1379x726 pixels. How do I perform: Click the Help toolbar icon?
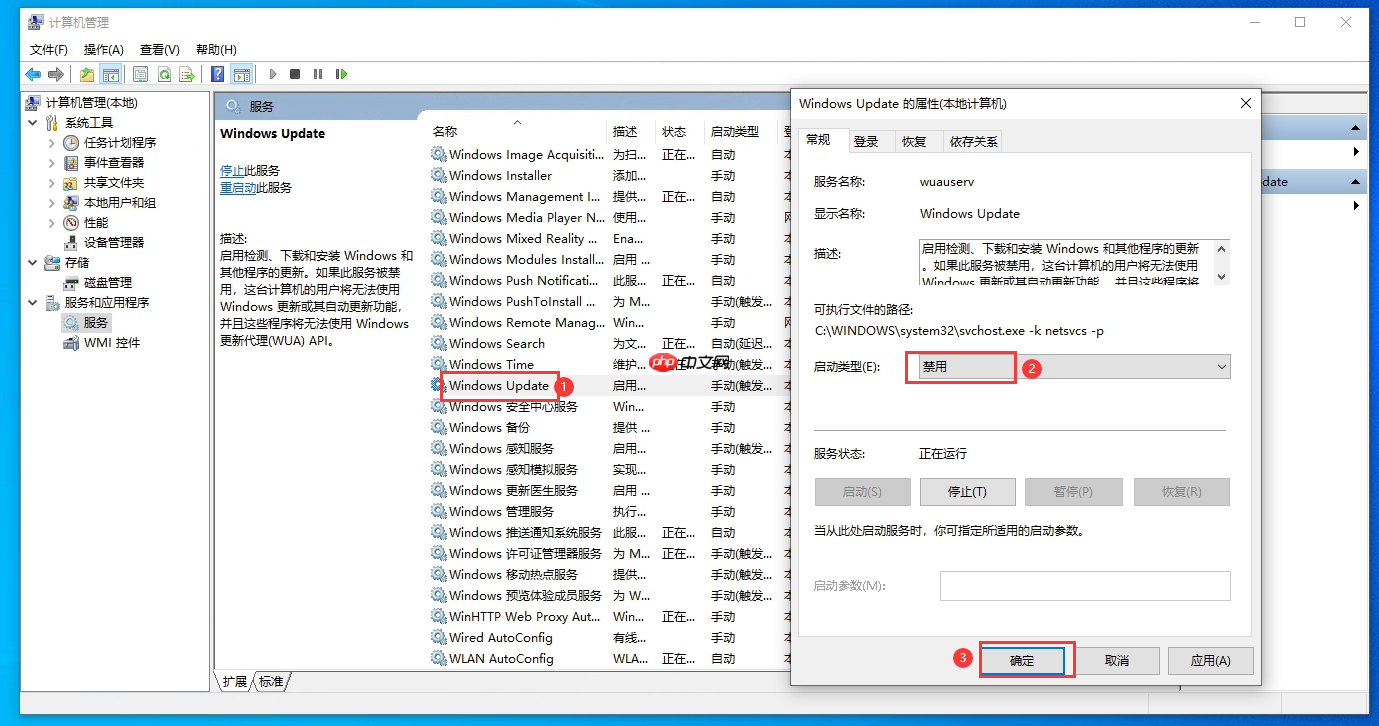(217, 74)
